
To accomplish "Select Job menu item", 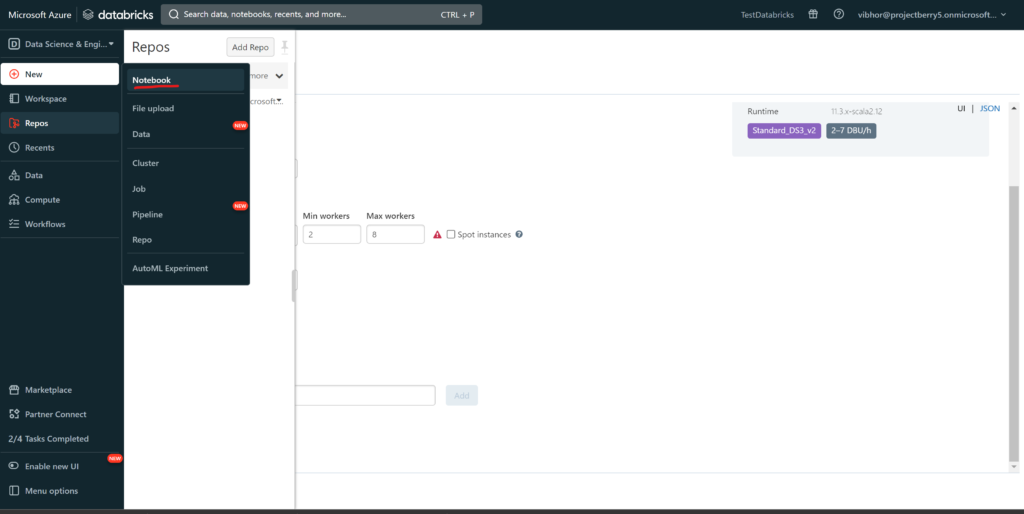I will click(x=185, y=189).
